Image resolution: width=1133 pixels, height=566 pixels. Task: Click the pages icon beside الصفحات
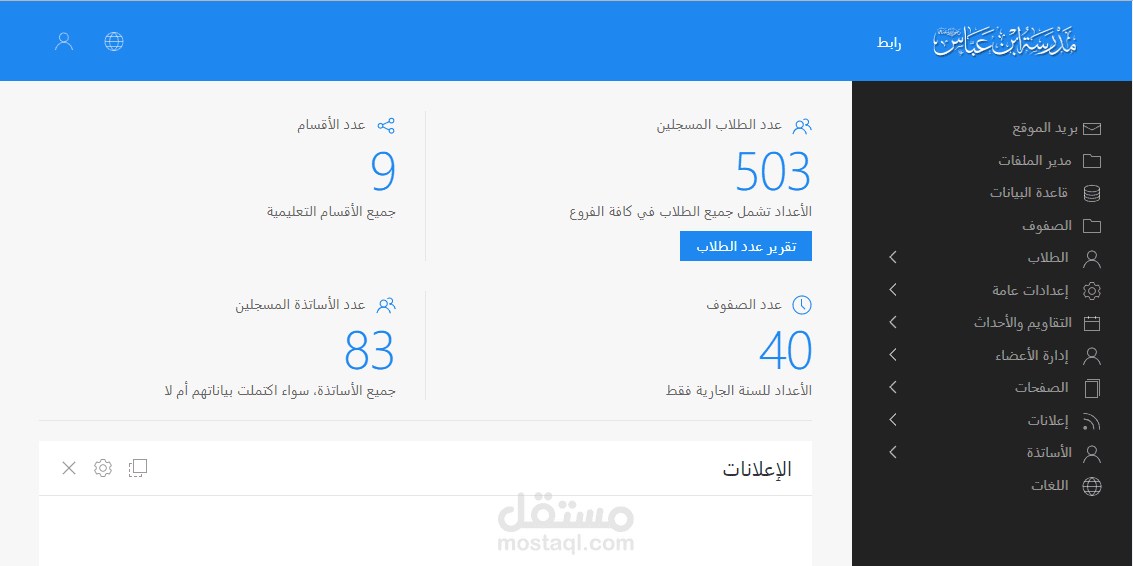click(1092, 388)
